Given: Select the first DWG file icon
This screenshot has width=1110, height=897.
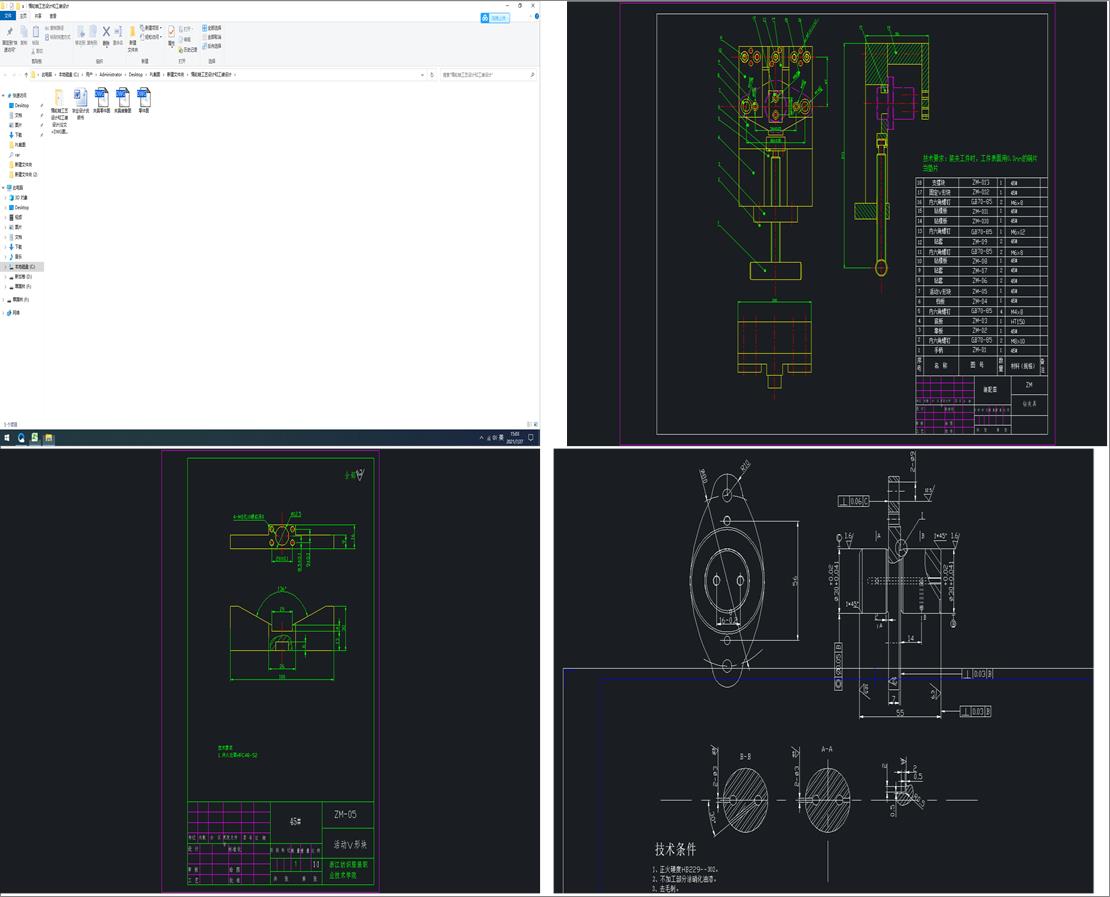Looking at the screenshot, I should pyautogui.click(x=101, y=99).
